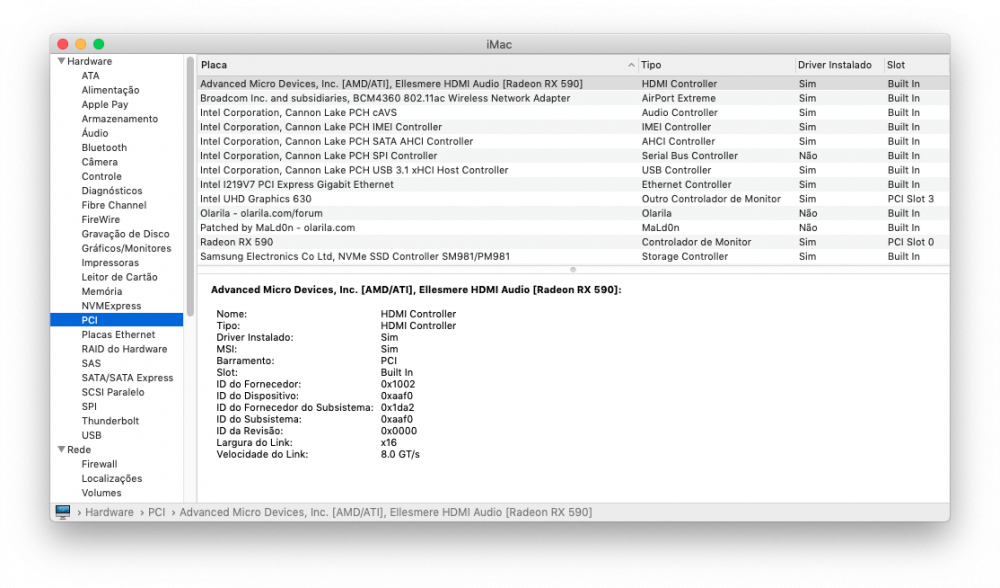Click the computer icon in the path bar

coord(62,512)
